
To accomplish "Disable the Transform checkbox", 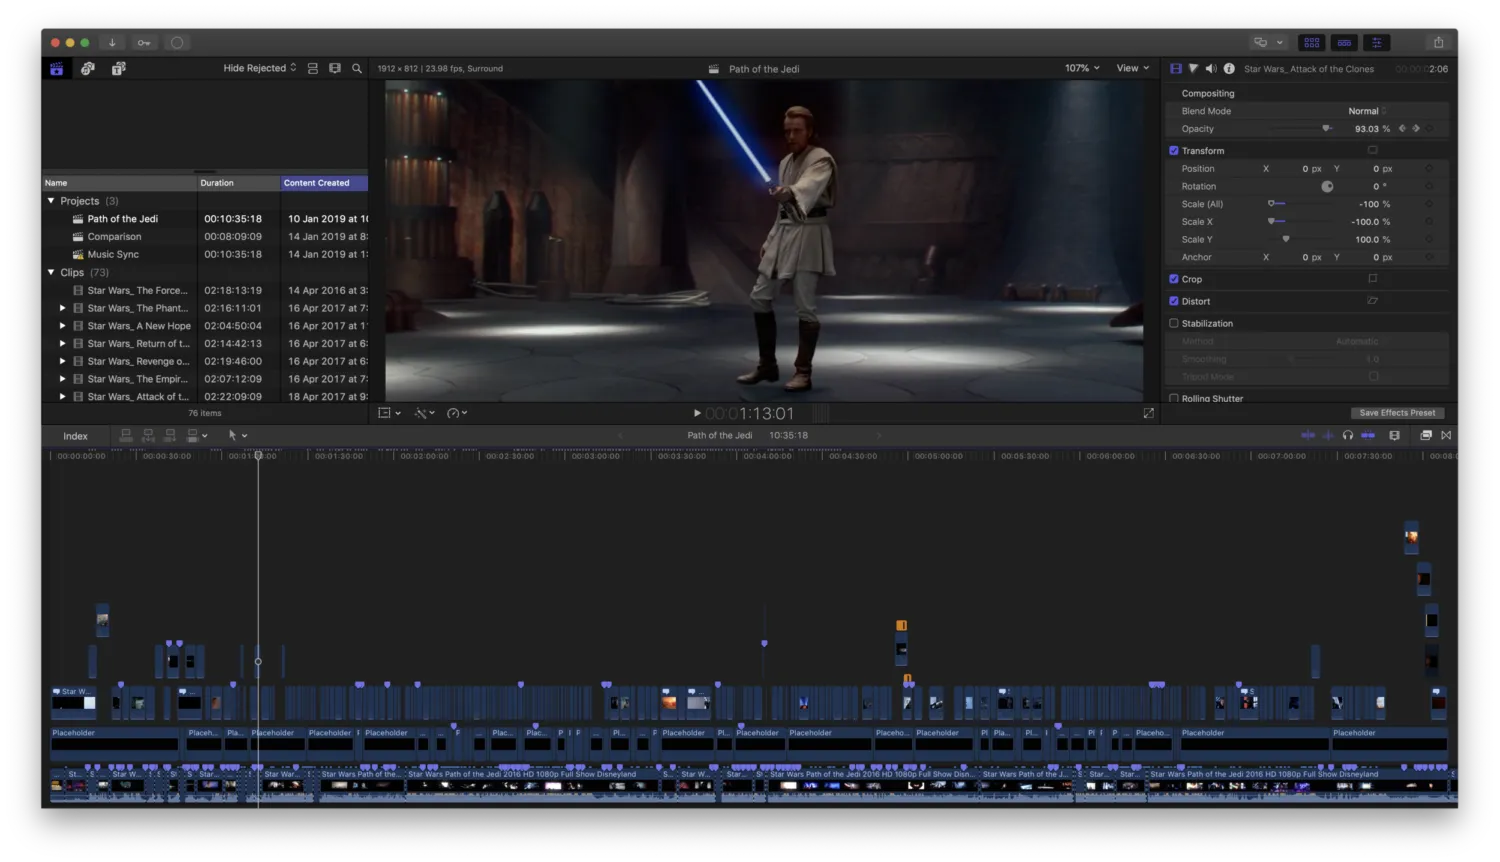I will pyautogui.click(x=1174, y=150).
